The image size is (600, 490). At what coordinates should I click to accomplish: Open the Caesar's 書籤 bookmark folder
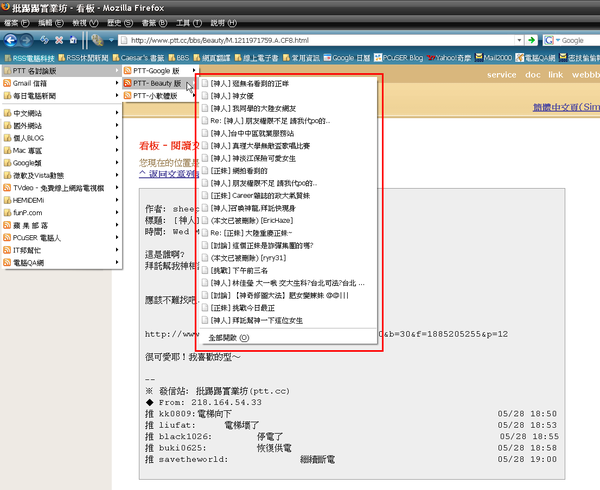pyautogui.click(x=139, y=58)
